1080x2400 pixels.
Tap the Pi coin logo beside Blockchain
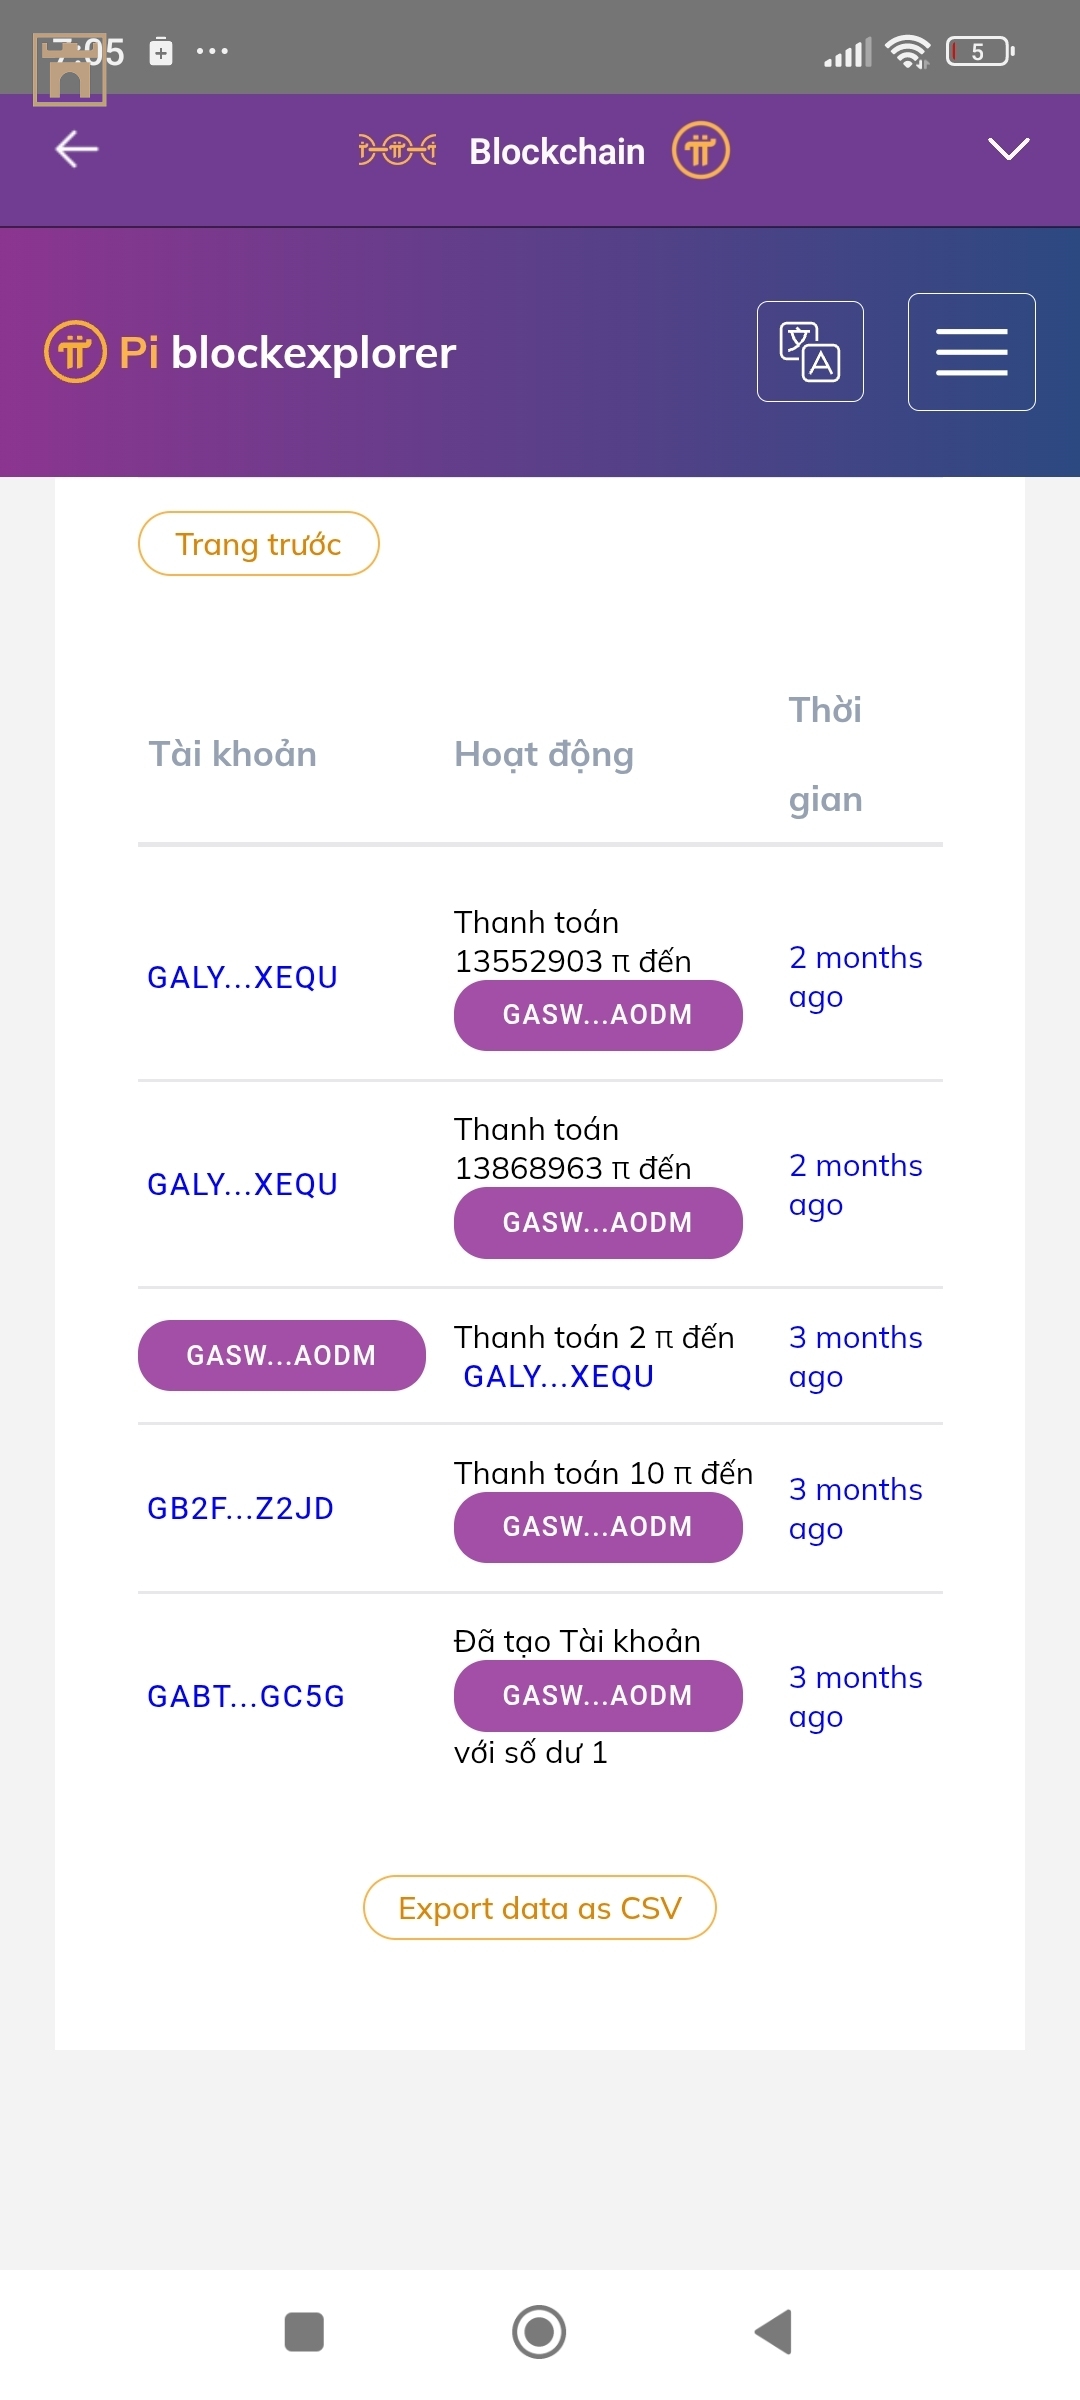pyautogui.click(x=700, y=151)
